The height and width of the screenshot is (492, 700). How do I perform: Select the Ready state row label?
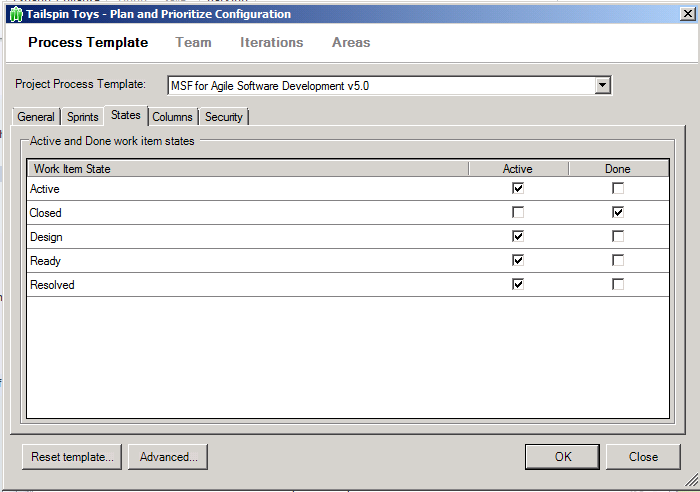[x=45, y=261]
